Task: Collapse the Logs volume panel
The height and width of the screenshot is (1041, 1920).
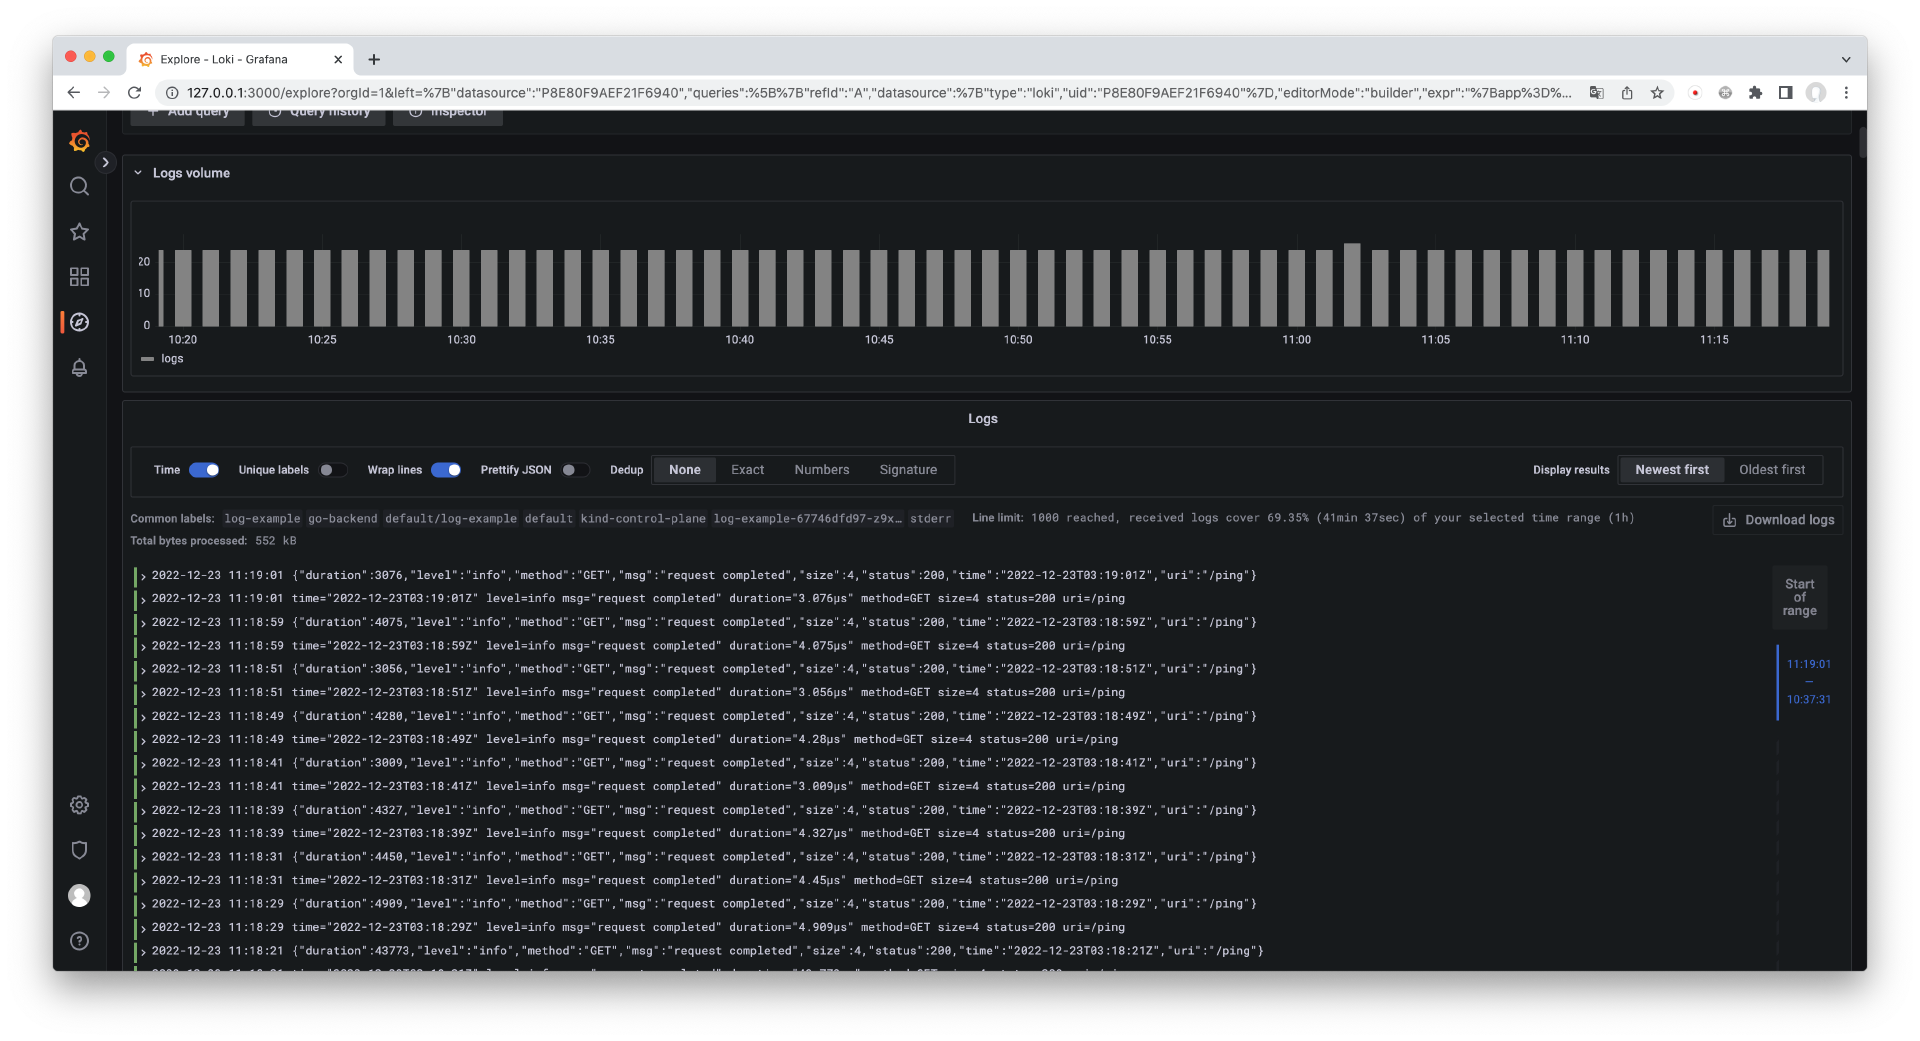Action: click(138, 173)
